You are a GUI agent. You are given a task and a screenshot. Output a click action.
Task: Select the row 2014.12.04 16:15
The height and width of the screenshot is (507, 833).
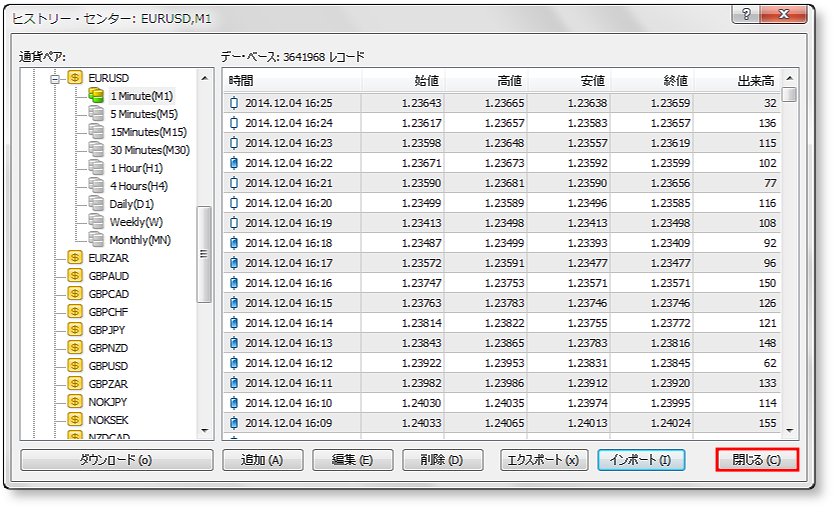[x=502, y=303]
